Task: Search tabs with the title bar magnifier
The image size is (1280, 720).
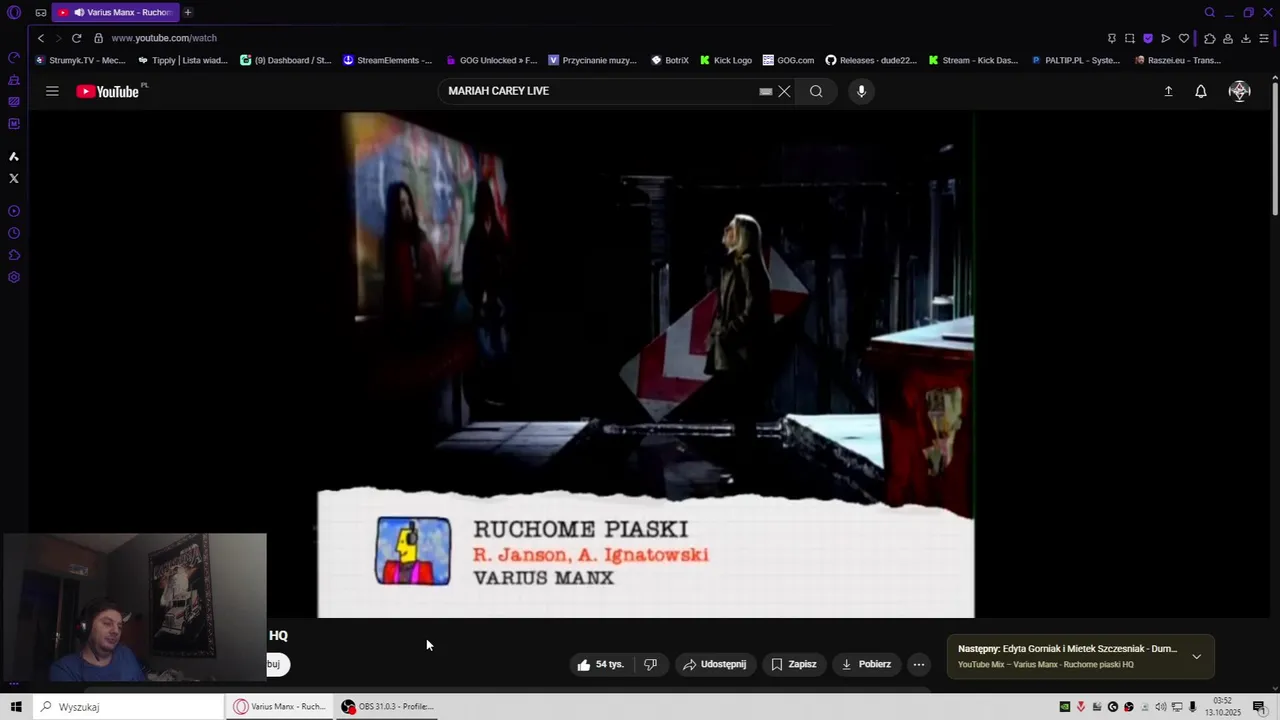Action: click(x=1210, y=12)
